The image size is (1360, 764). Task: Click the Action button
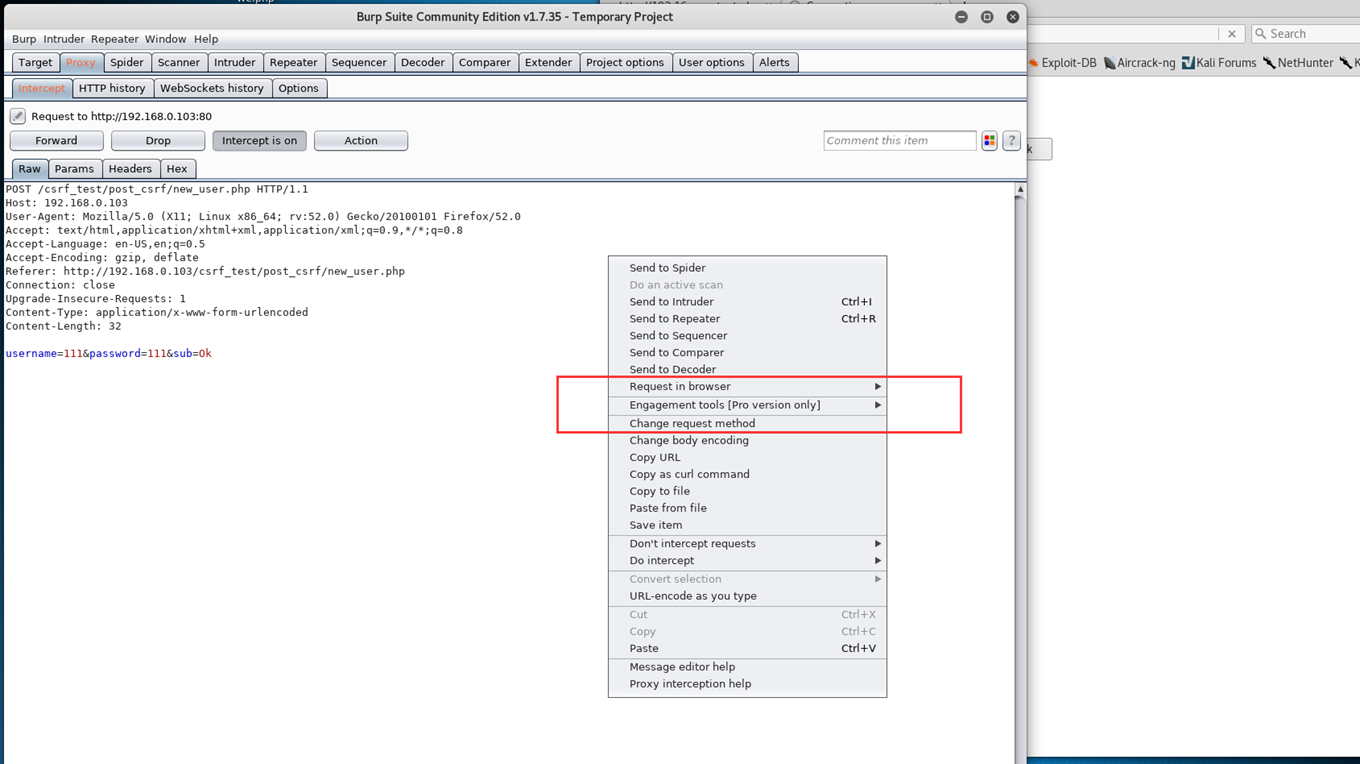[361, 141]
